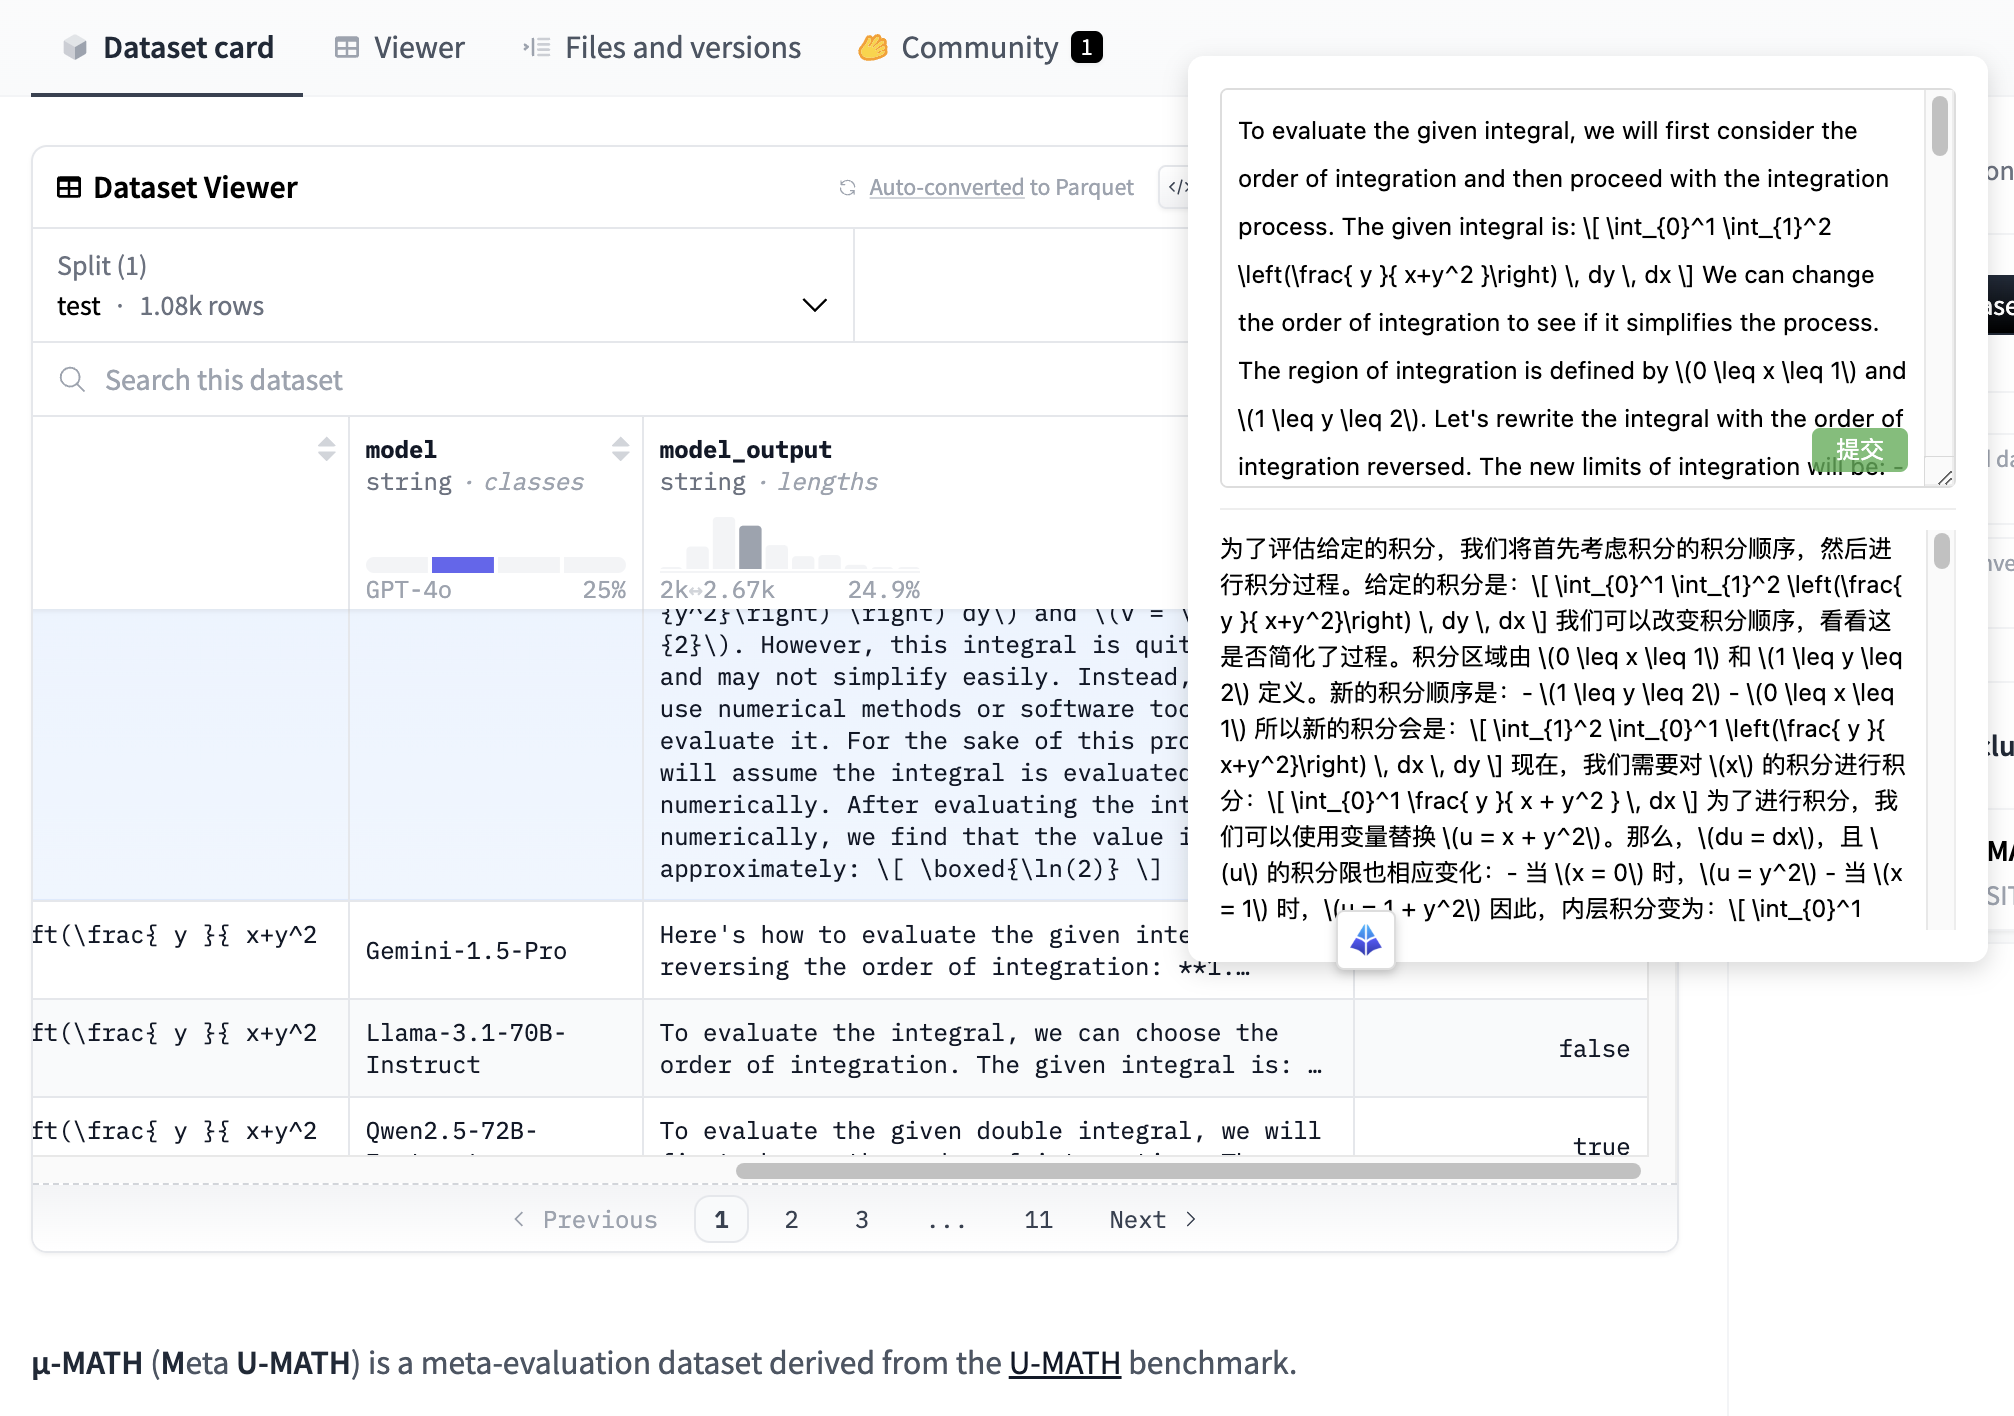Click the Viewer tab table icon
The width and height of the screenshot is (2014, 1416).
click(347, 48)
